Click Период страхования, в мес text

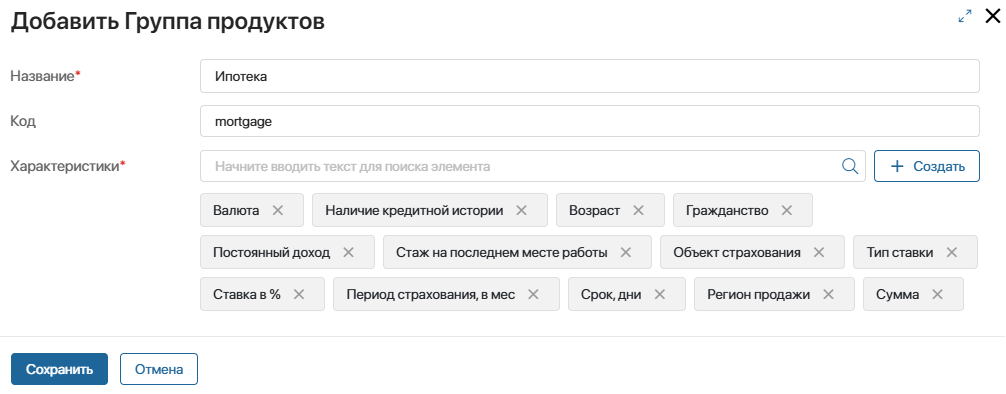(431, 295)
